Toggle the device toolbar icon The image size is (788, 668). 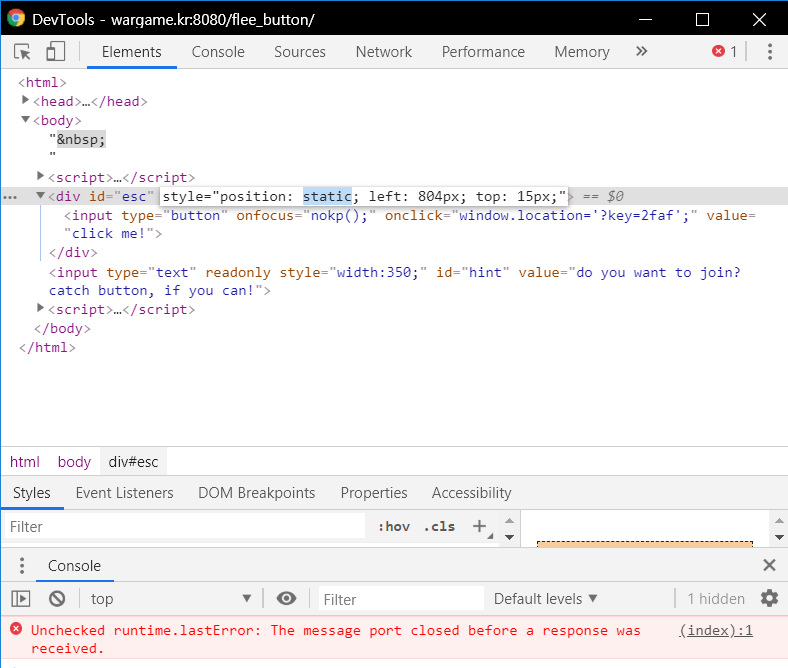pos(55,52)
